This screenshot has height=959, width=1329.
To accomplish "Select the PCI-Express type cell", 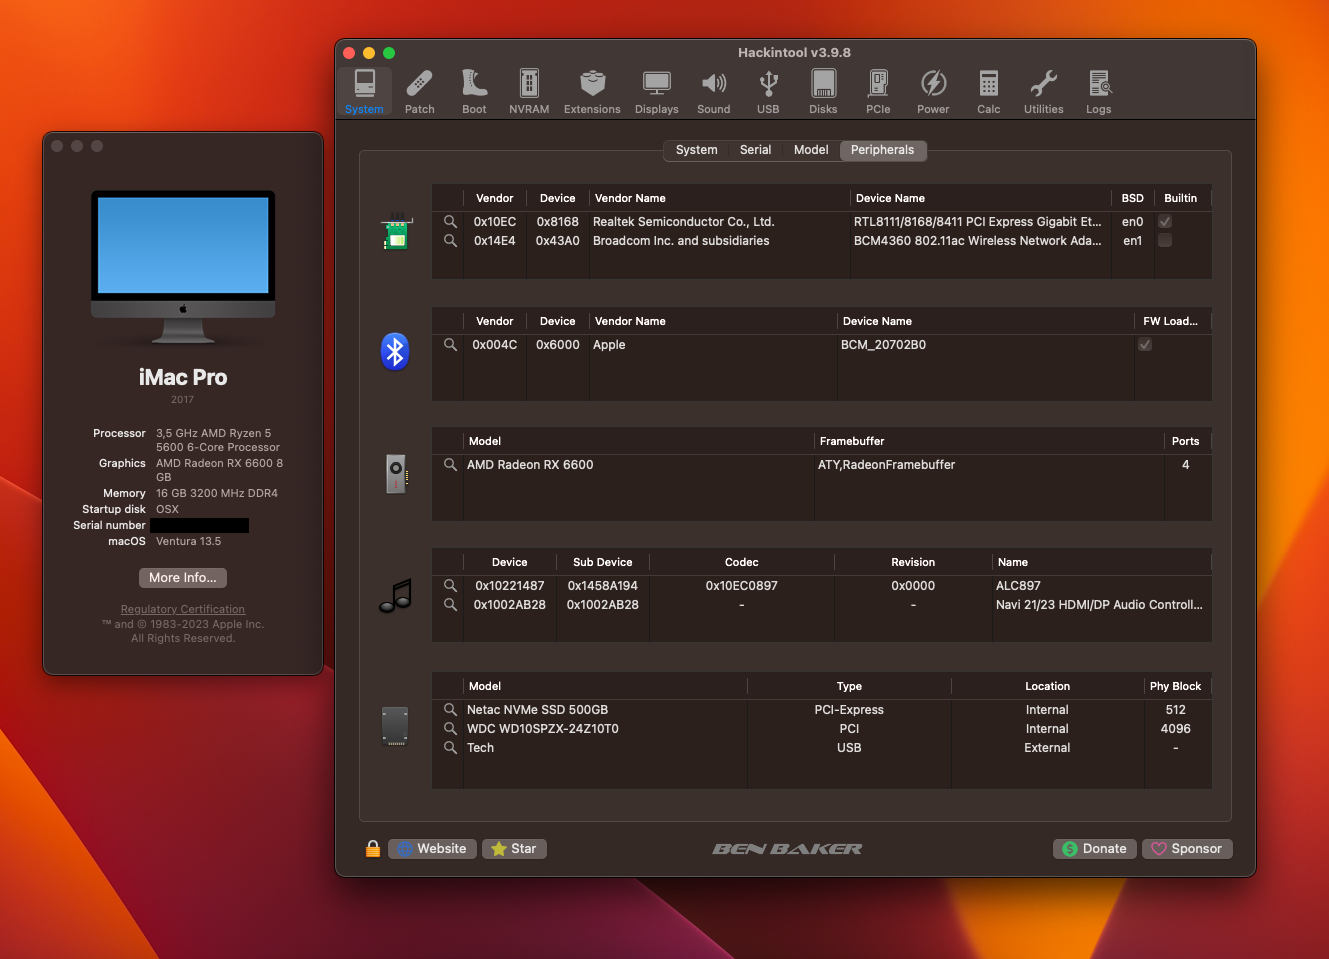I will click(849, 710).
